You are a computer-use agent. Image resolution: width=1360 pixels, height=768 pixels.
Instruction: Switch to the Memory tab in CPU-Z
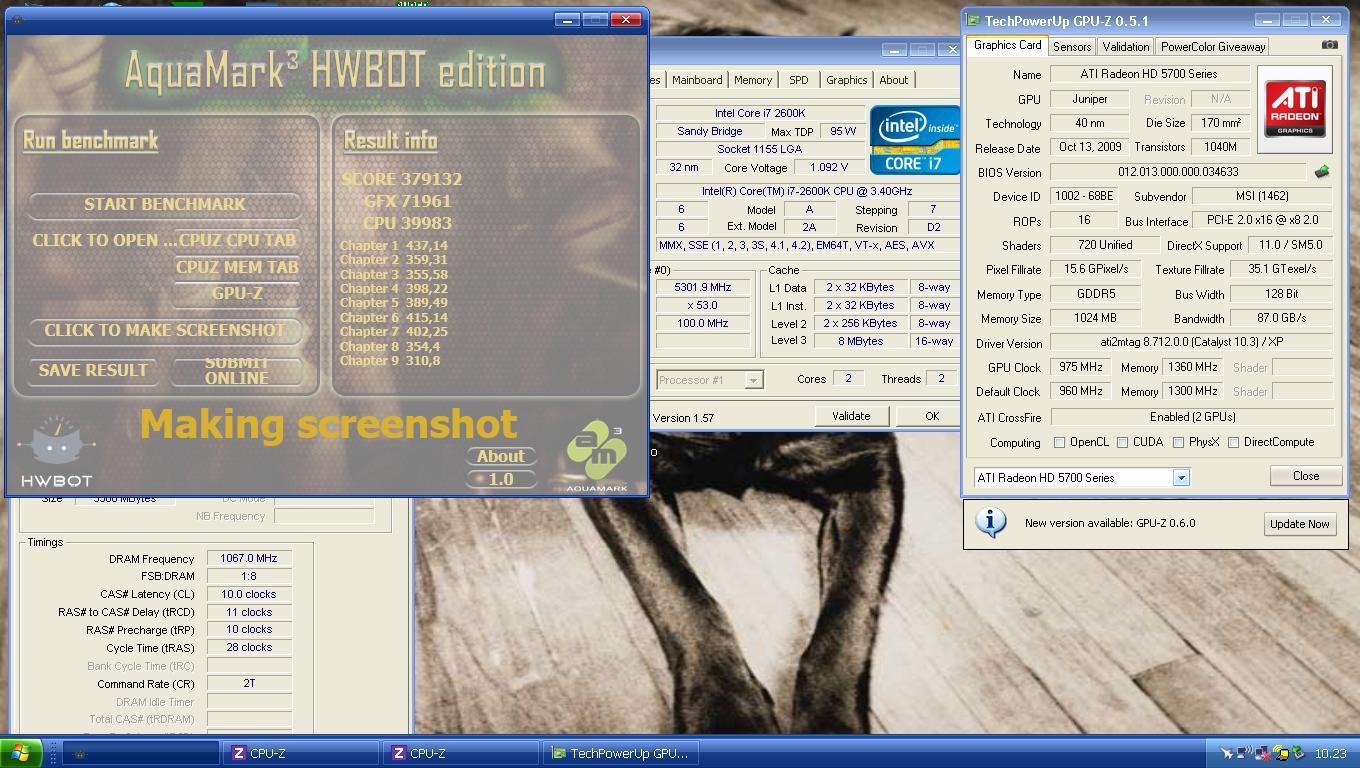(753, 80)
